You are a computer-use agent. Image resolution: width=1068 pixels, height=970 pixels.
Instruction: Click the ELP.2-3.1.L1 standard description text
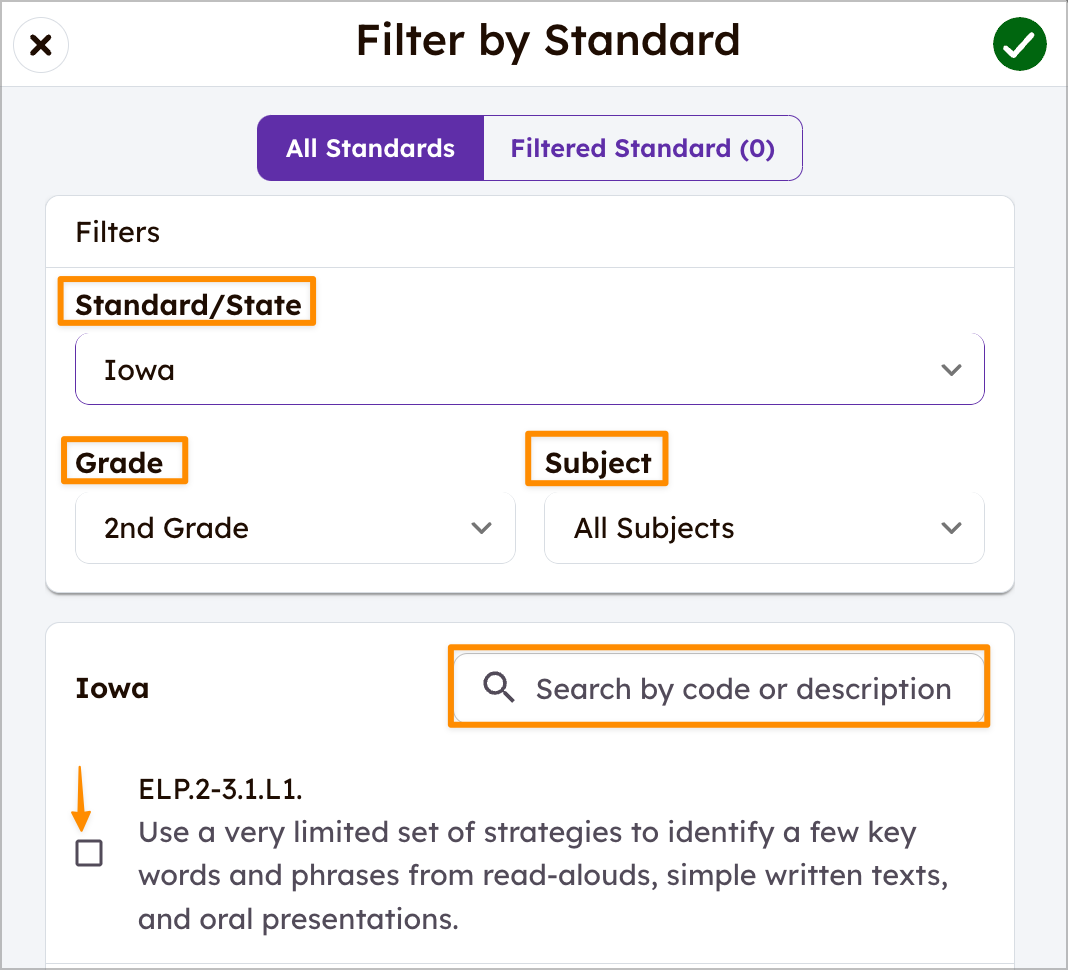[x=543, y=875]
